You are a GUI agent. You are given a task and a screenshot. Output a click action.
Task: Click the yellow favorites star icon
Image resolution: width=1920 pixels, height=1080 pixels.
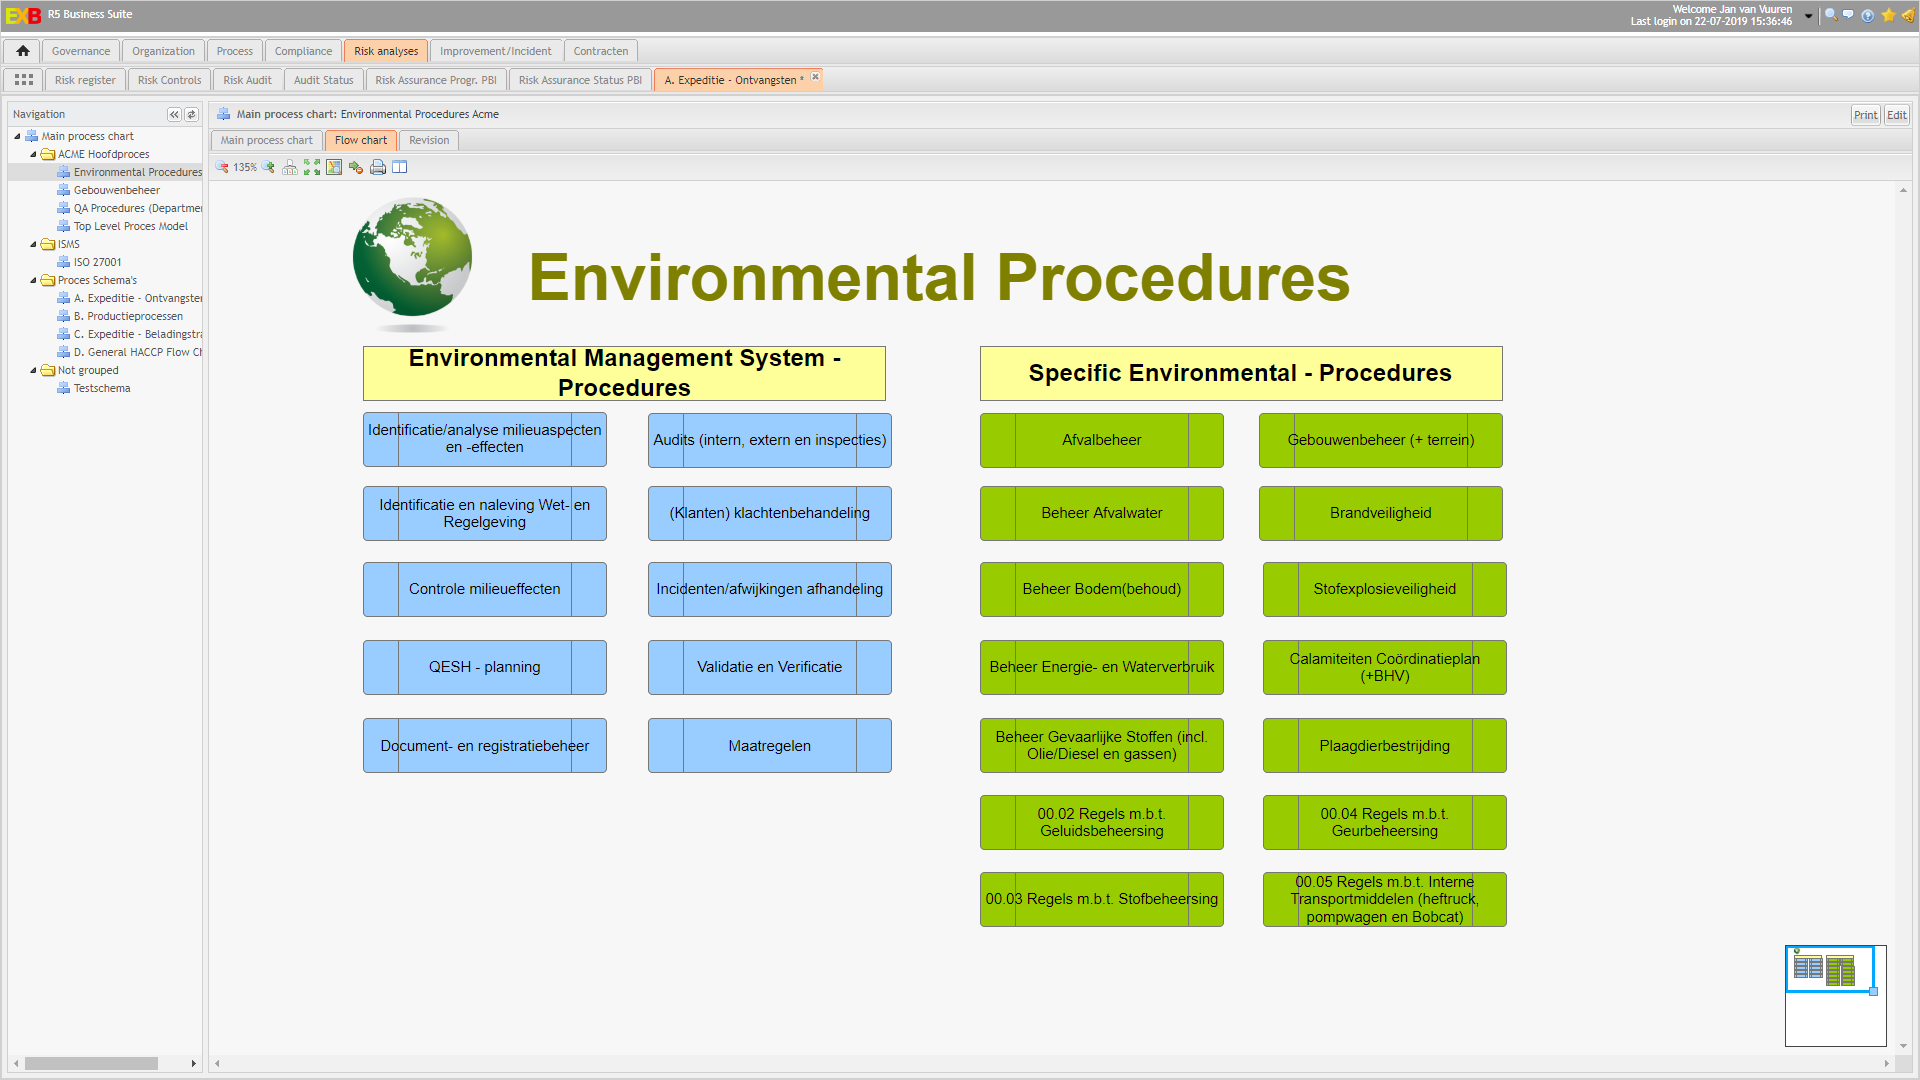pos(1888,15)
